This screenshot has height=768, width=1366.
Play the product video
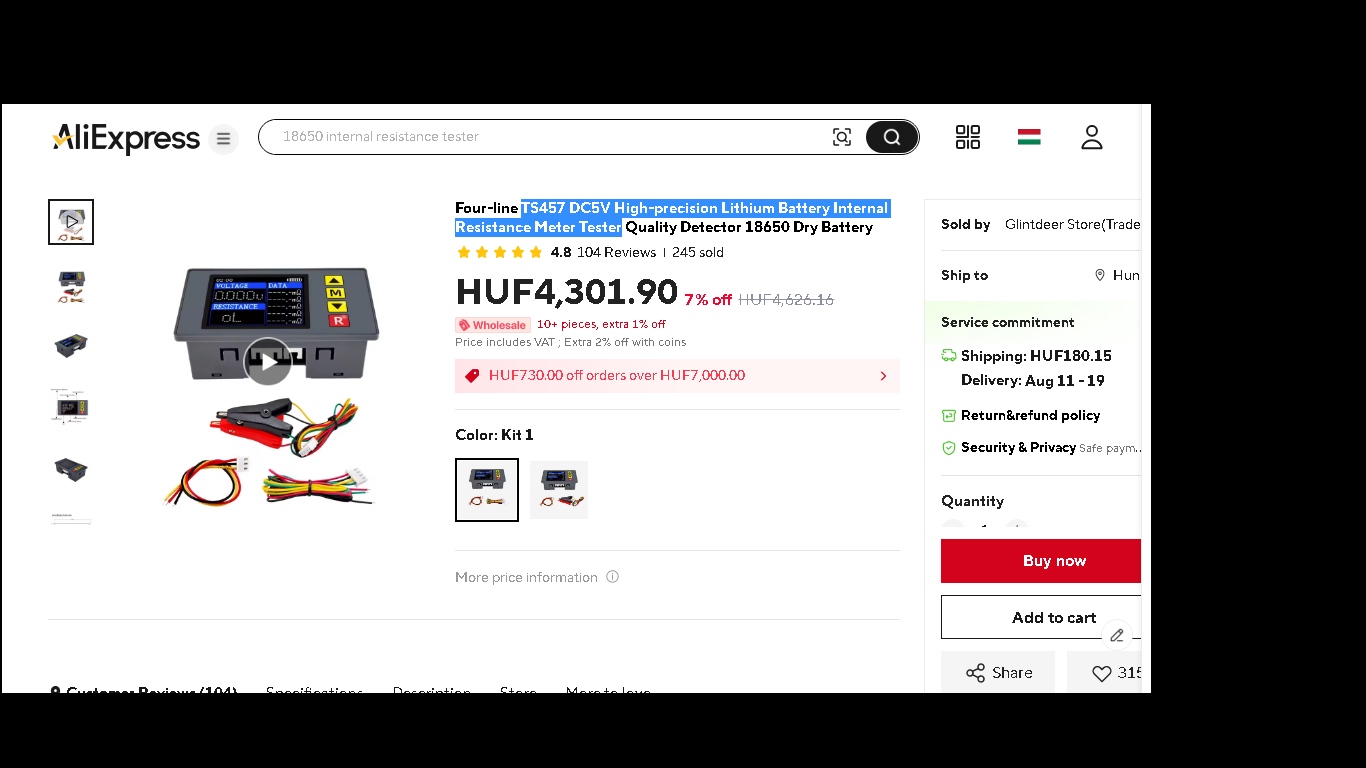pos(268,361)
